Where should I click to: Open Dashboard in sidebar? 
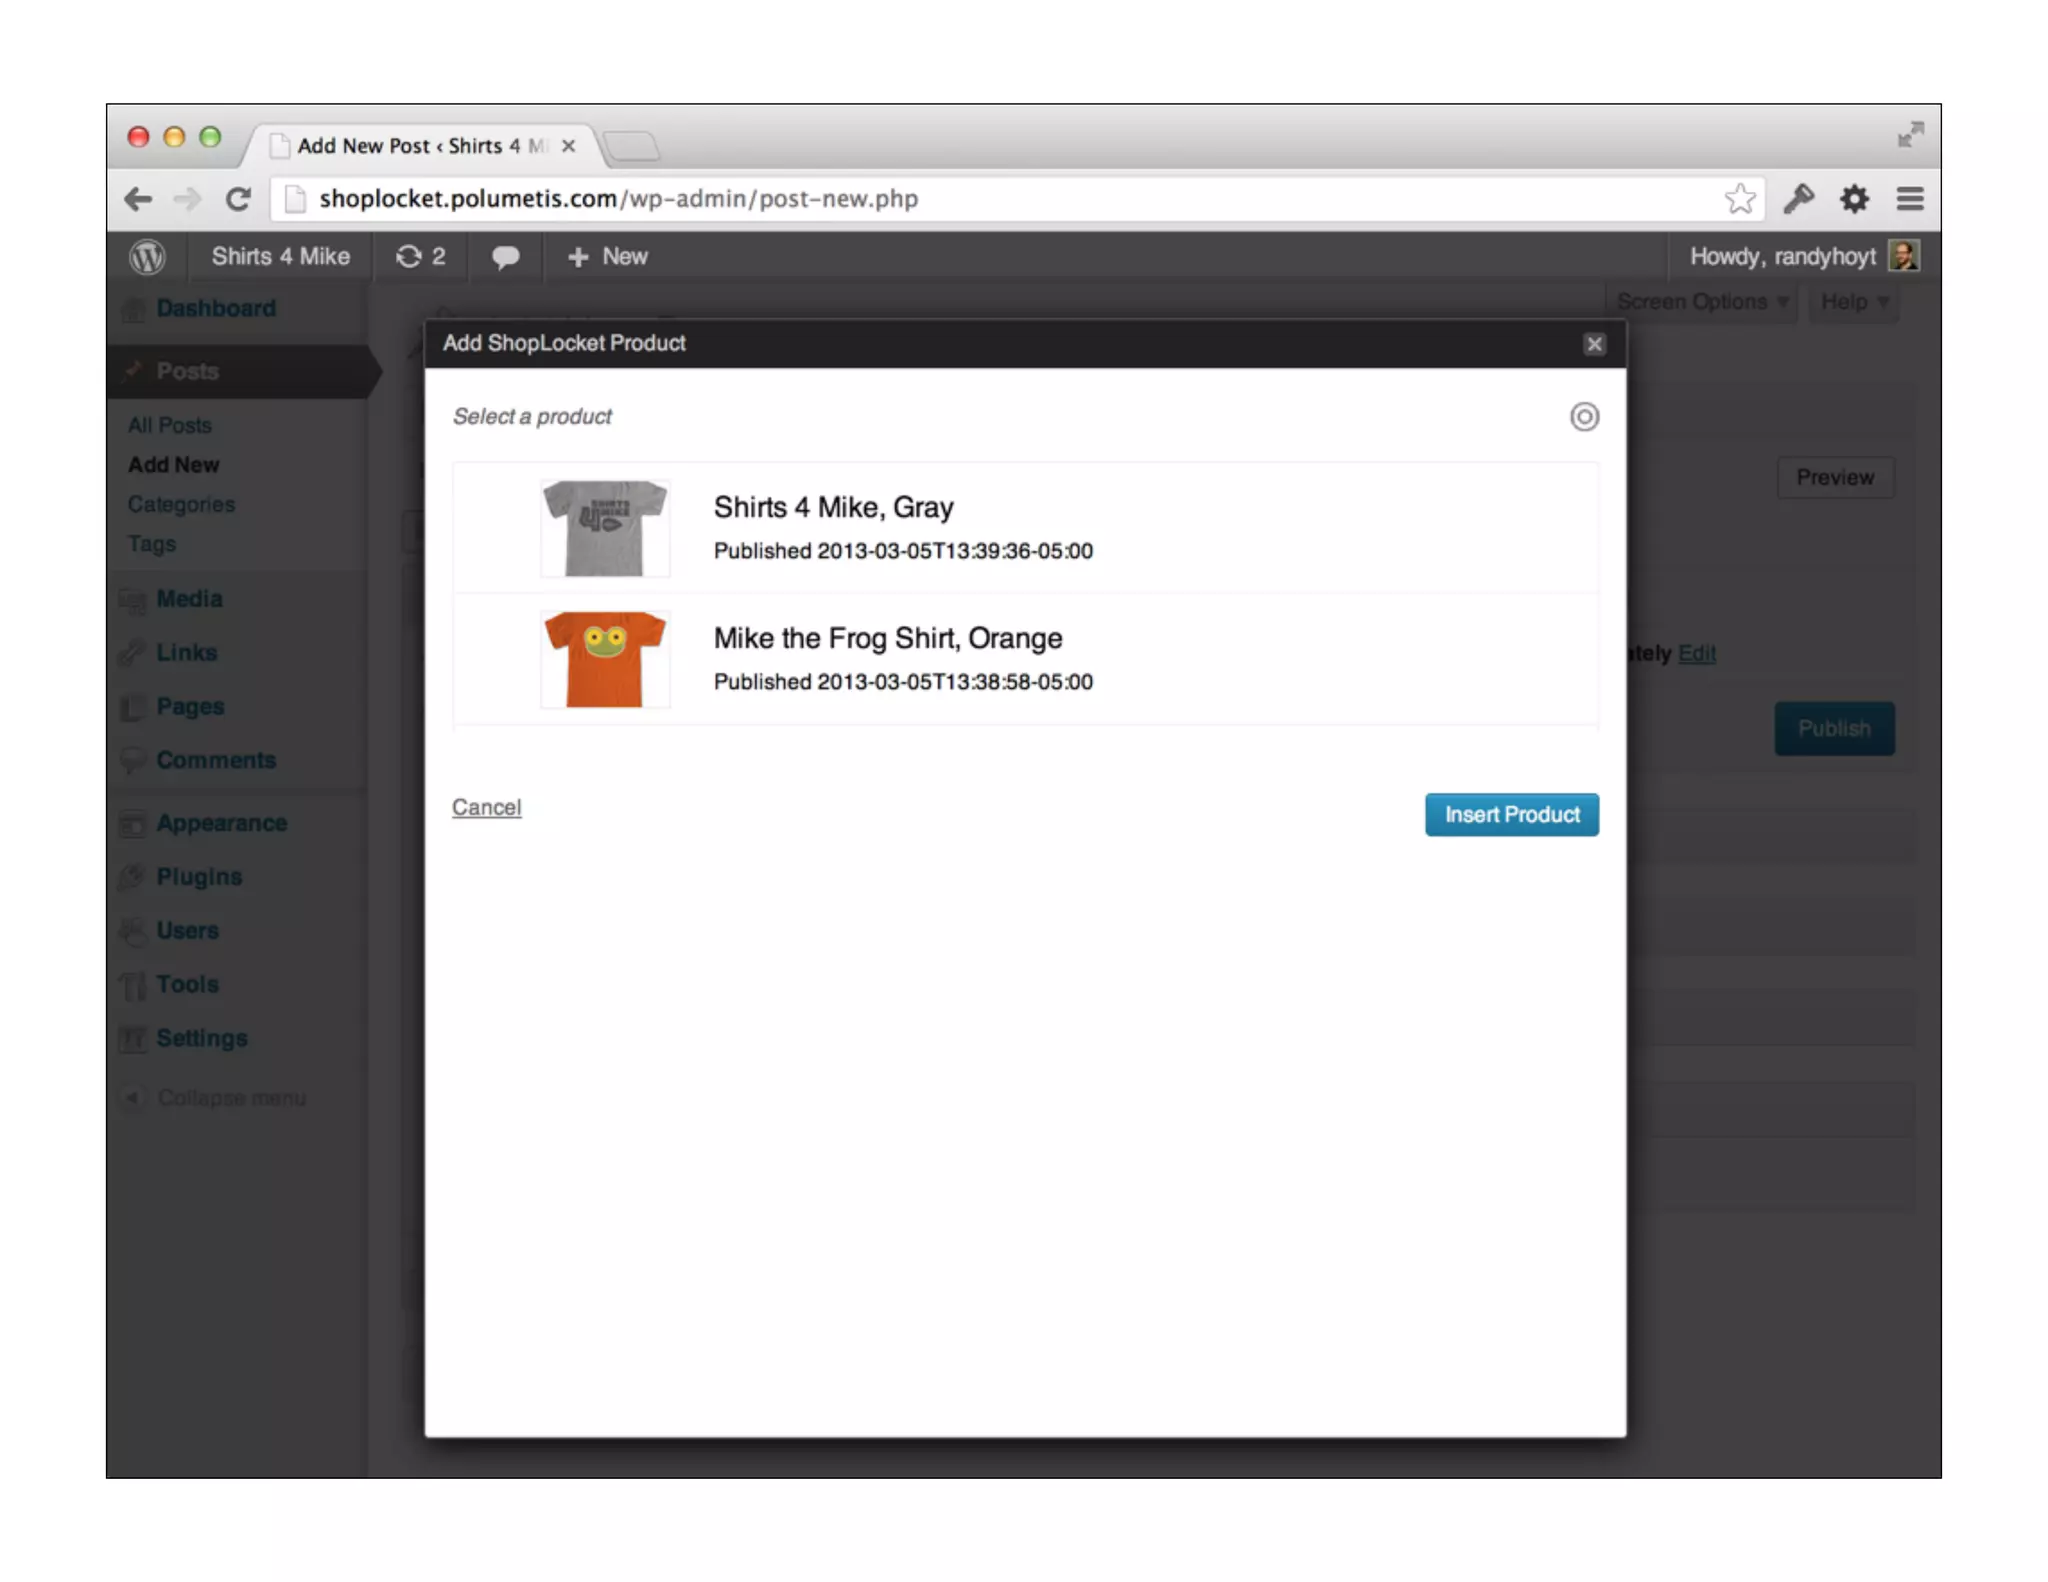216,308
